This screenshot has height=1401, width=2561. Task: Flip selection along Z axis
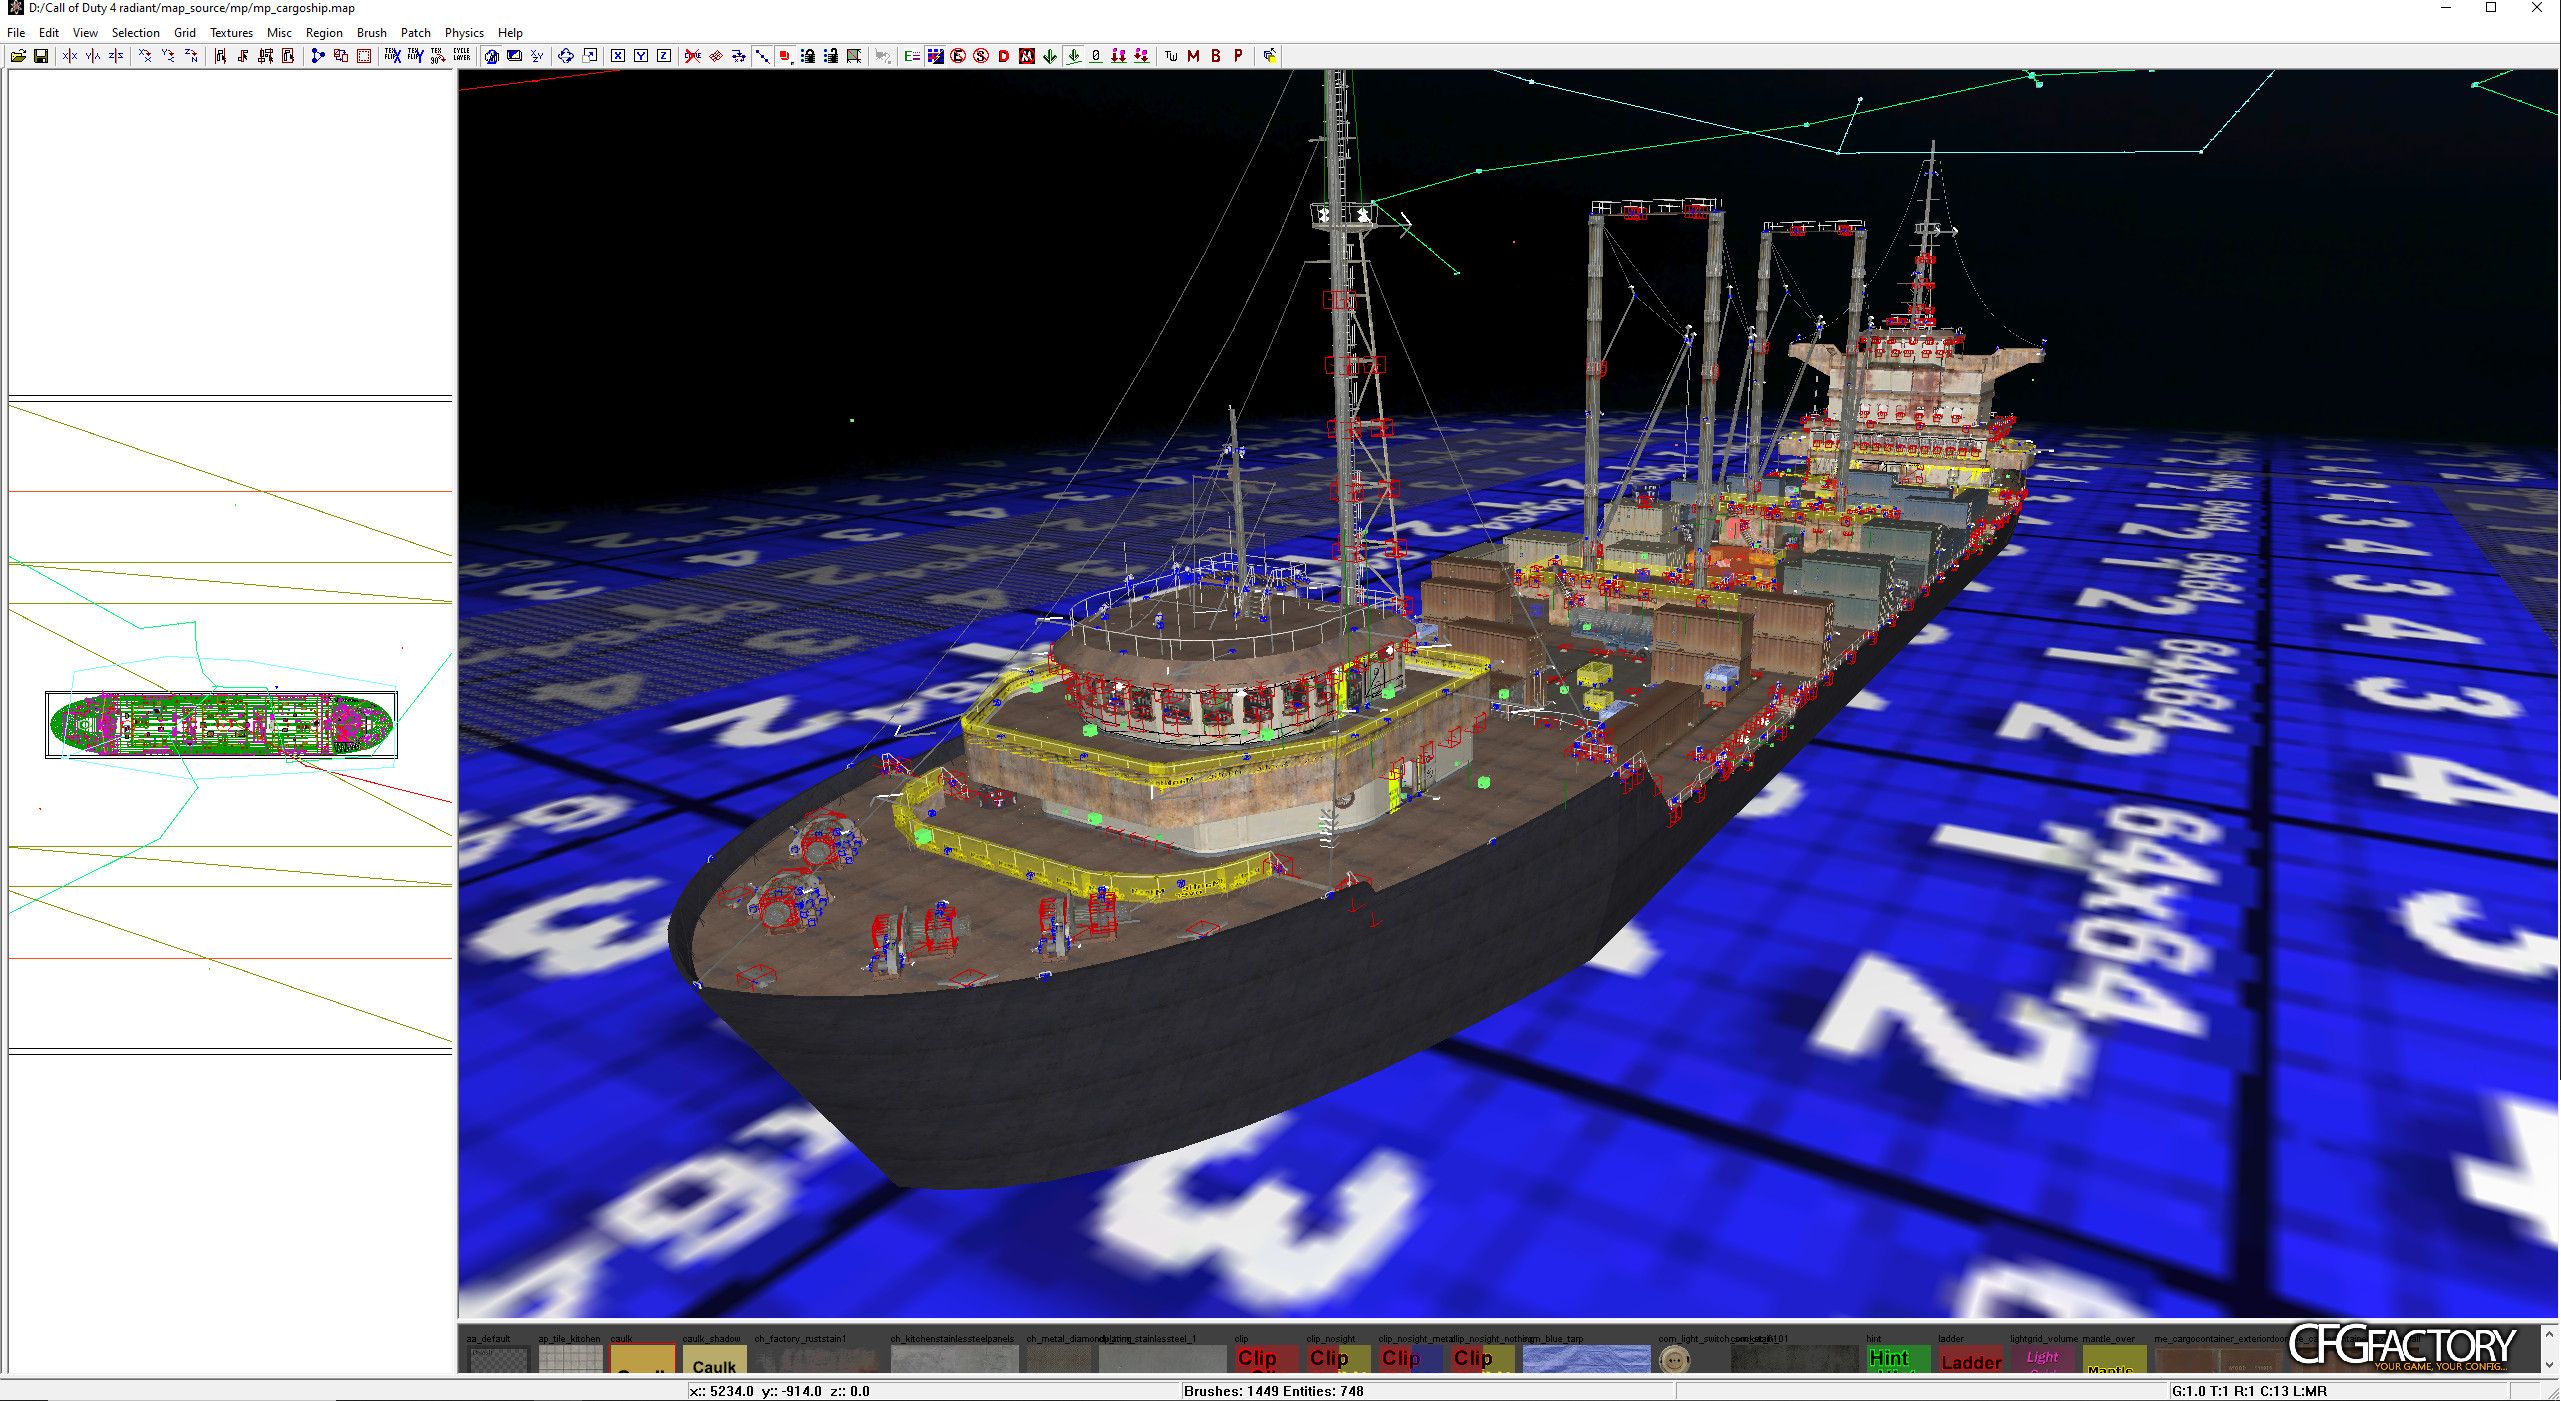tap(116, 56)
